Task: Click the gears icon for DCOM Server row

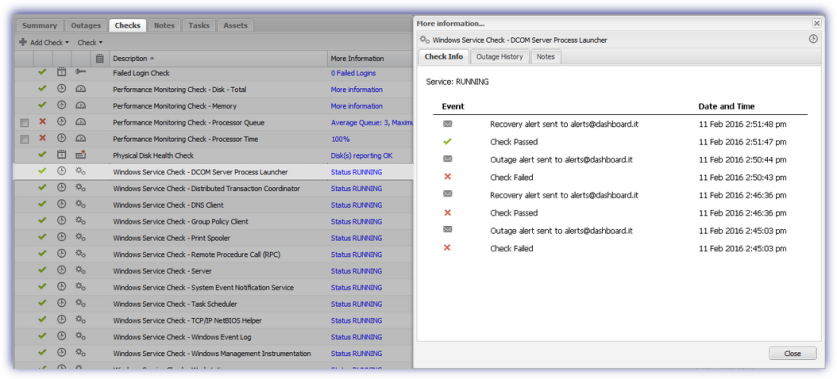Action: pyautogui.click(x=81, y=171)
